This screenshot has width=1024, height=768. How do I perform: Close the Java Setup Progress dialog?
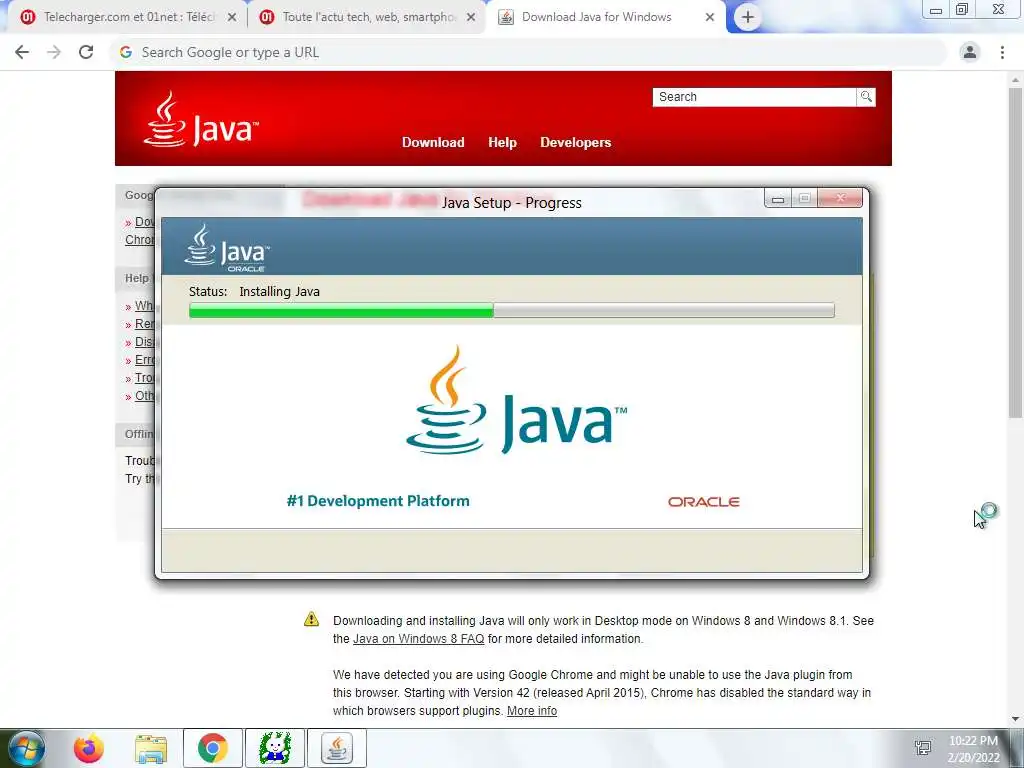coord(840,199)
